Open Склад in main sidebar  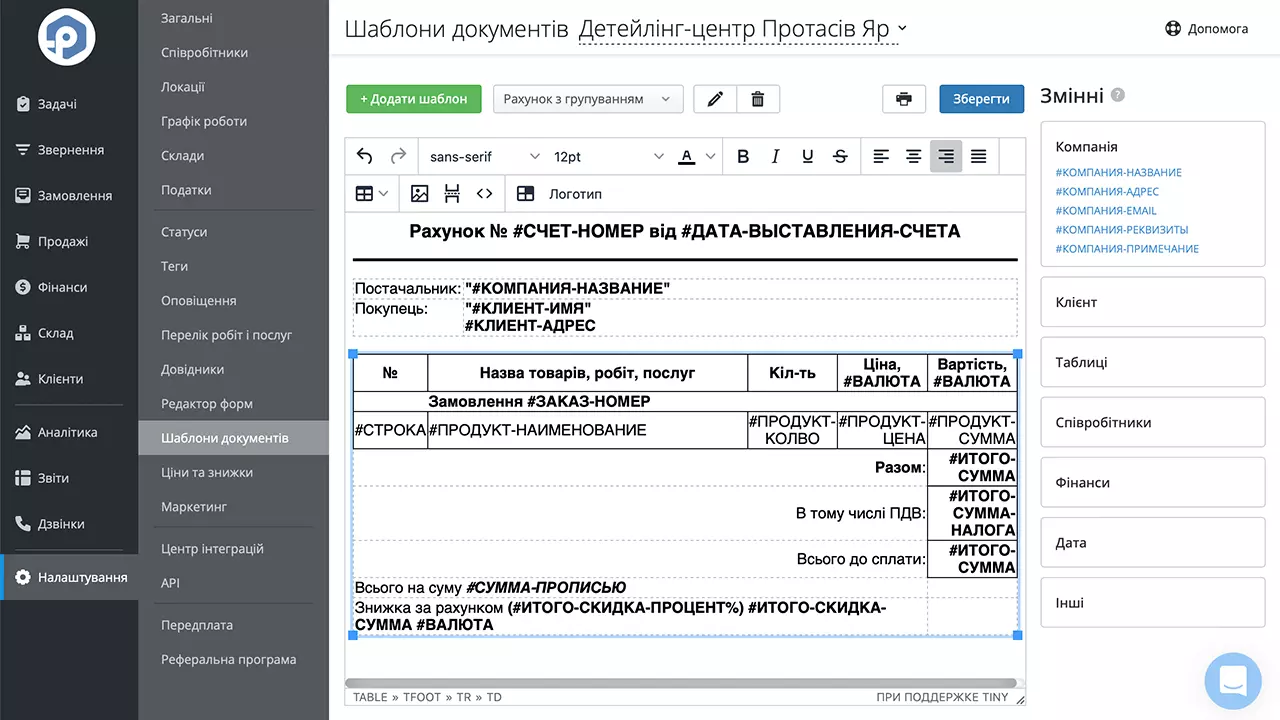coord(69,333)
